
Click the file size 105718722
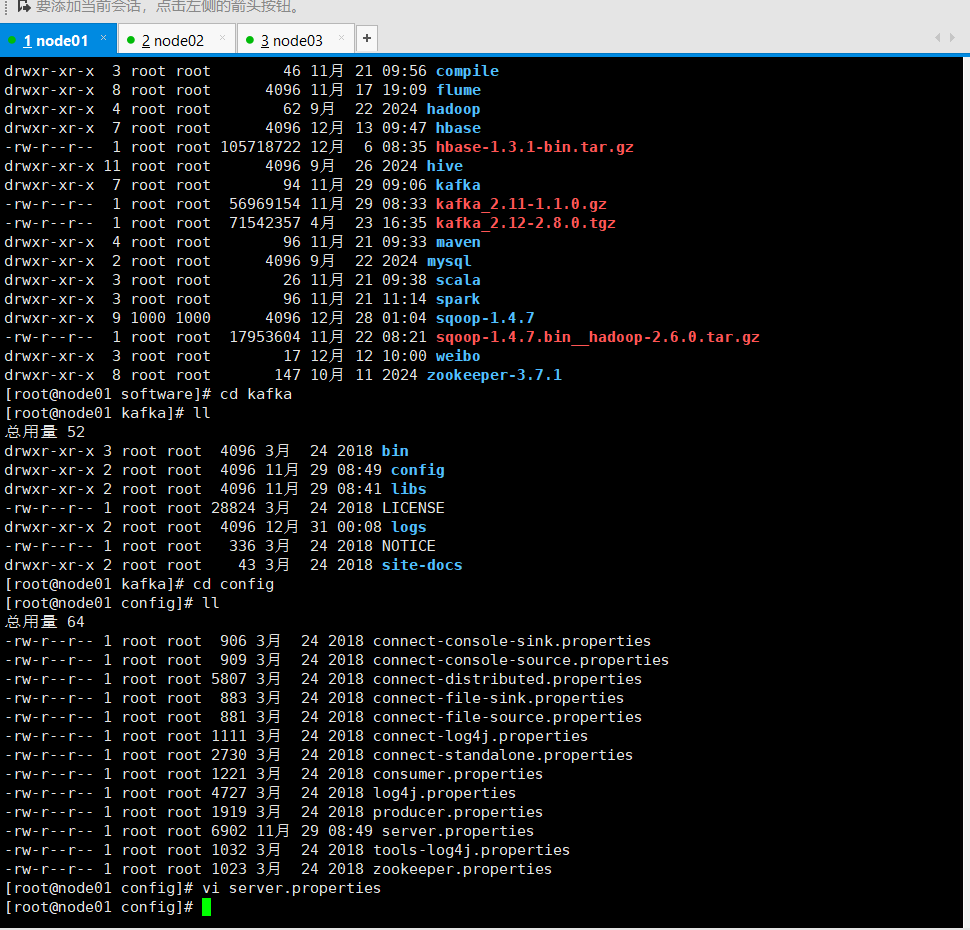[x=260, y=147]
